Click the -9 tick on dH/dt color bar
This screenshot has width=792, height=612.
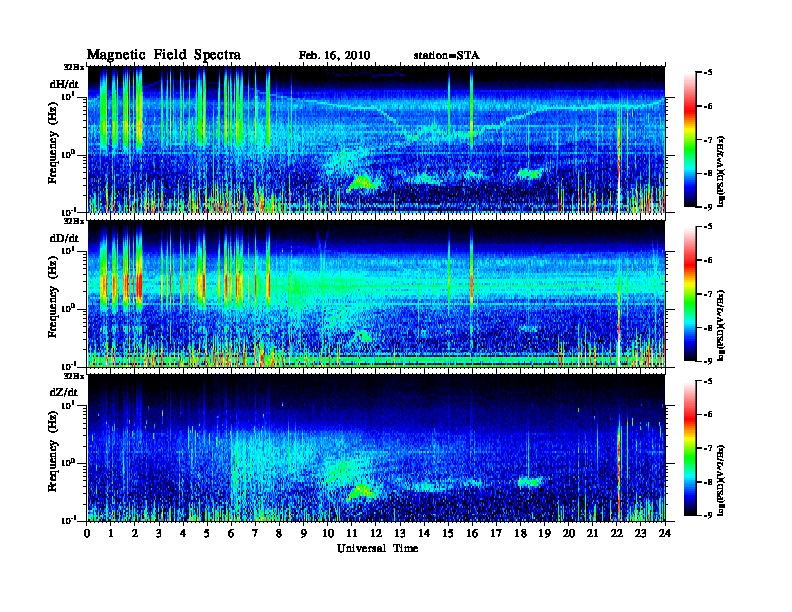point(708,207)
